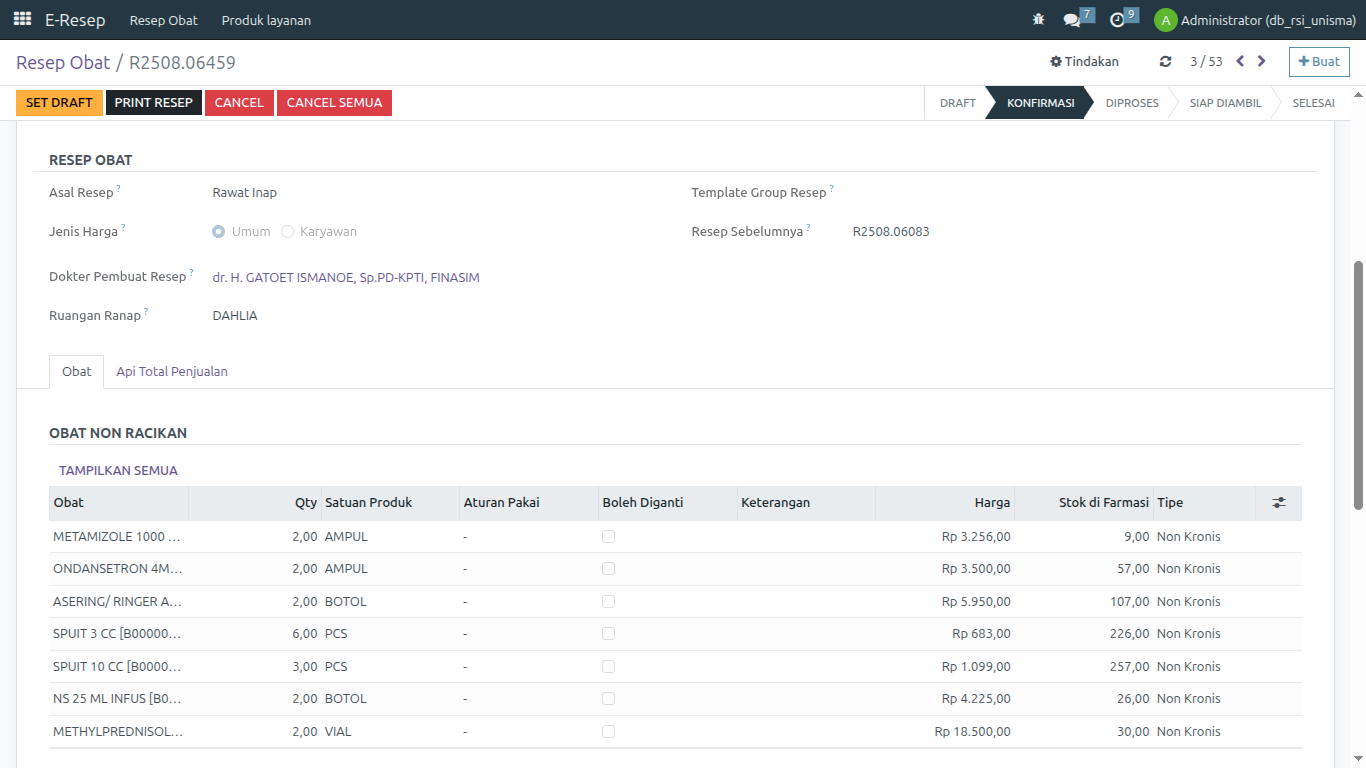Open column settings adjust icon
Viewport: 1366px width, 768px height.
(x=1278, y=503)
